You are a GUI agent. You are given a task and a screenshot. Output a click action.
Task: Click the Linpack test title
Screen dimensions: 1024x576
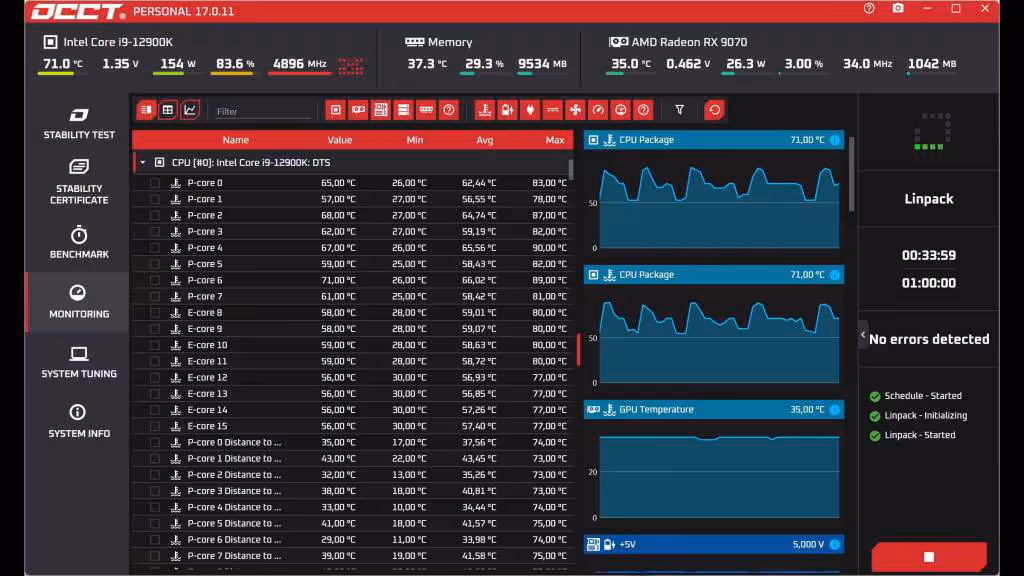pyautogui.click(x=929, y=199)
